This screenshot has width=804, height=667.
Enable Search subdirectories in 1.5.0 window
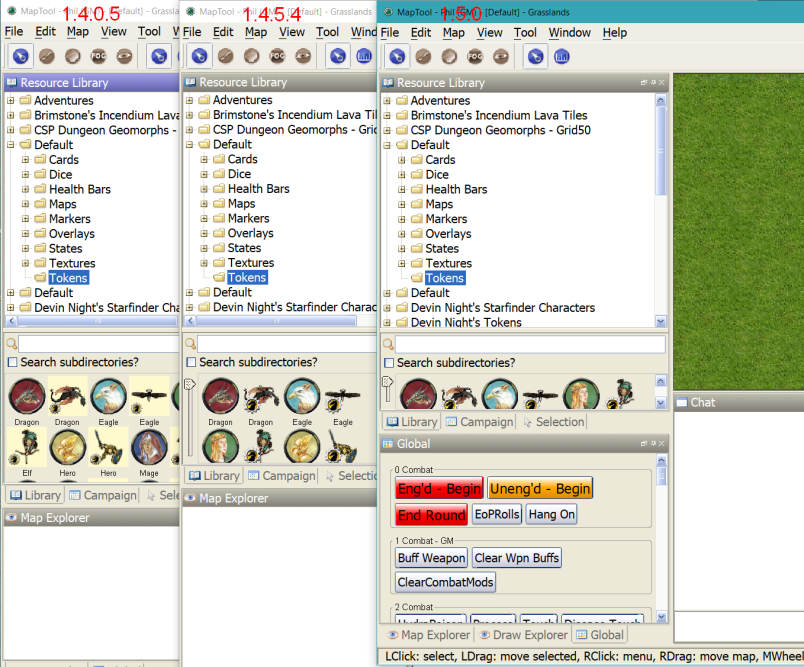point(389,363)
